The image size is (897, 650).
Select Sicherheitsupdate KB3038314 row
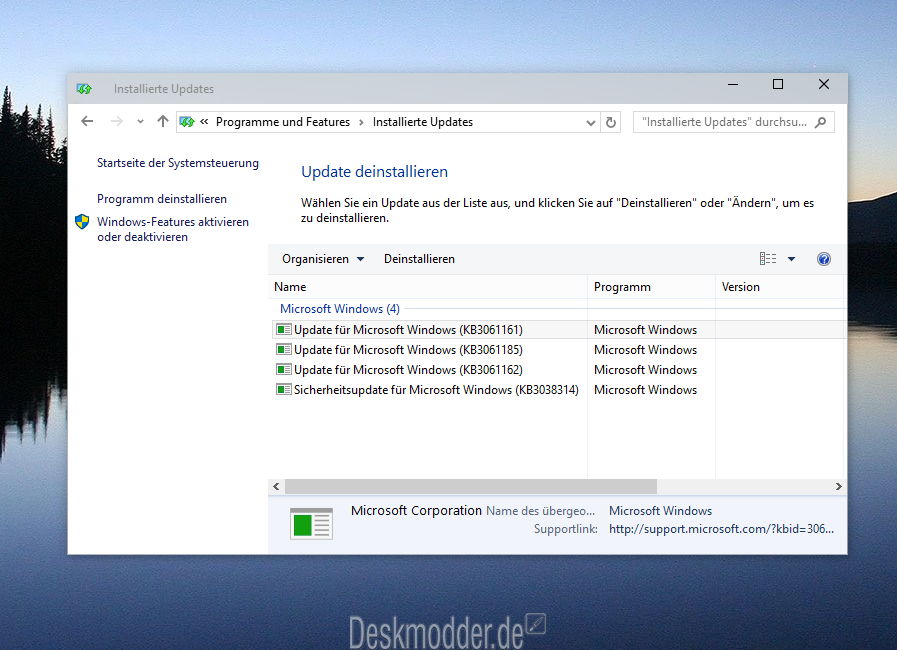558,390
